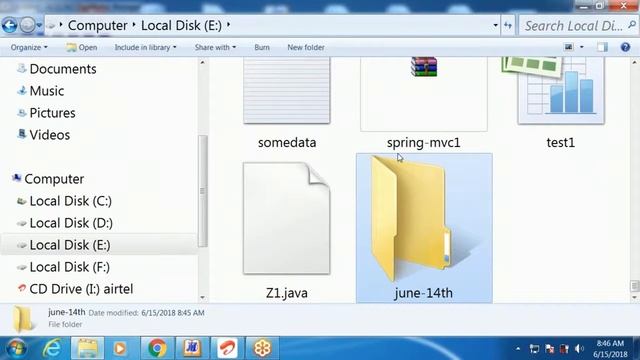Click the somedata file name label
The height and width of the screenshot is (360, 640).
[287, 142]
